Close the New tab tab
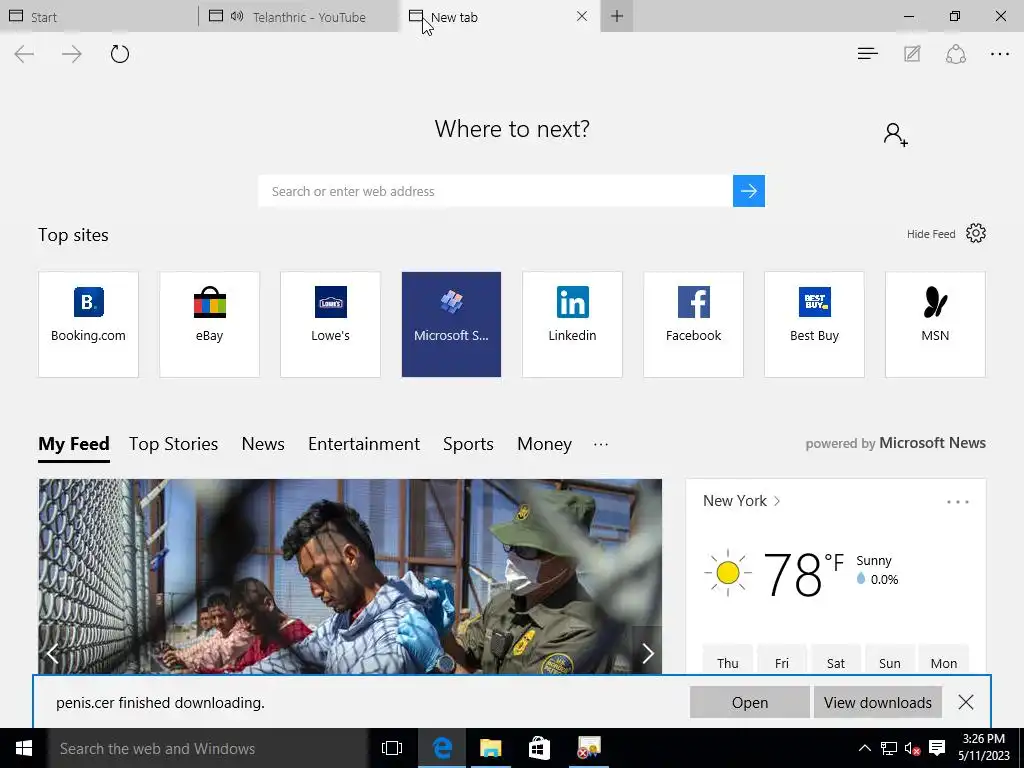The width and height of the screenshot is (1024, 768). [x=582, y=16]
